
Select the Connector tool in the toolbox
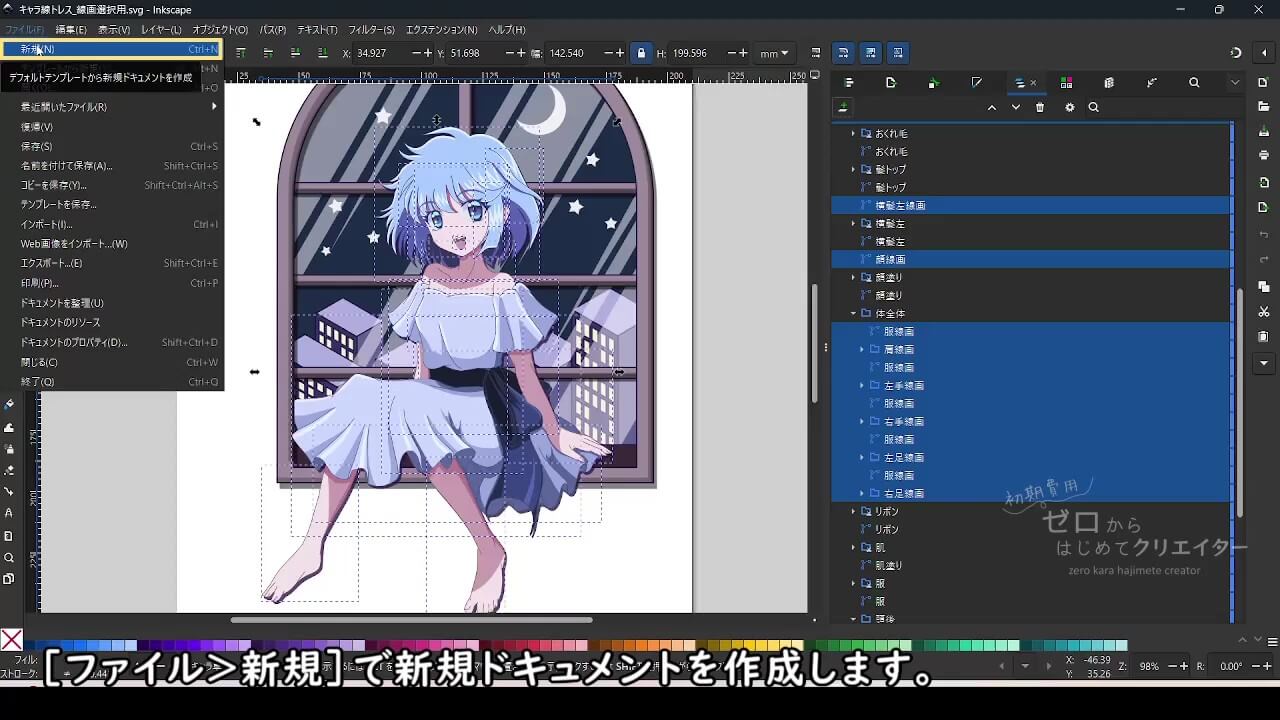(x=9, y=491)
